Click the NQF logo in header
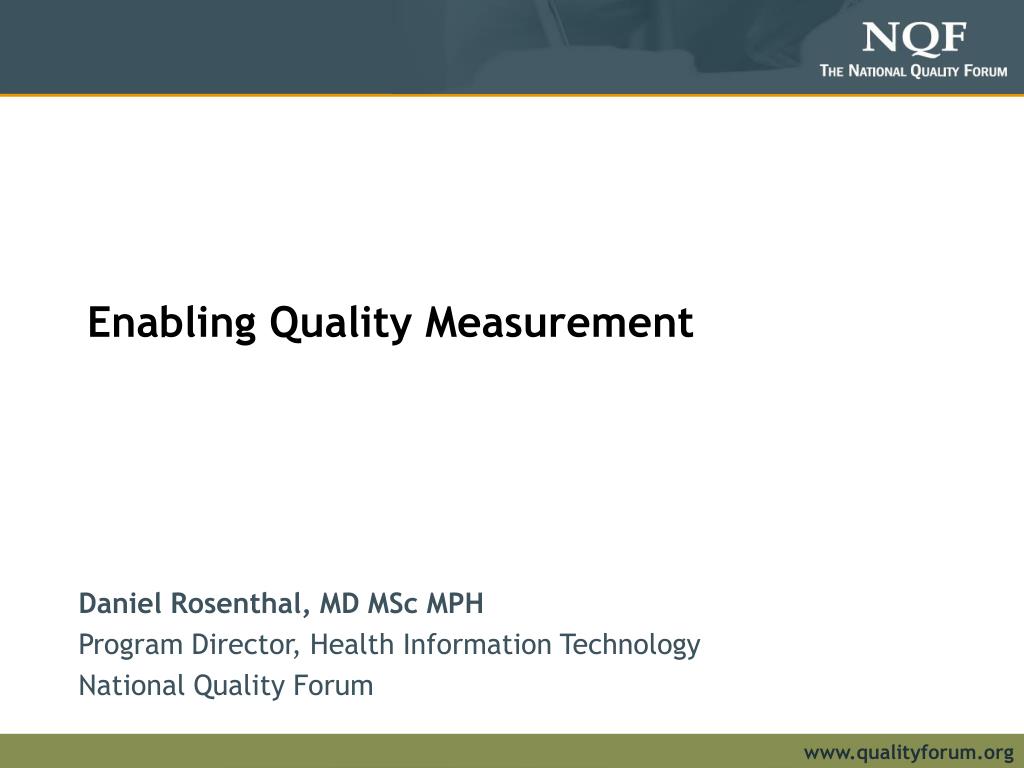This screenshot has width=1024, height=768. (x=914, y=39)
